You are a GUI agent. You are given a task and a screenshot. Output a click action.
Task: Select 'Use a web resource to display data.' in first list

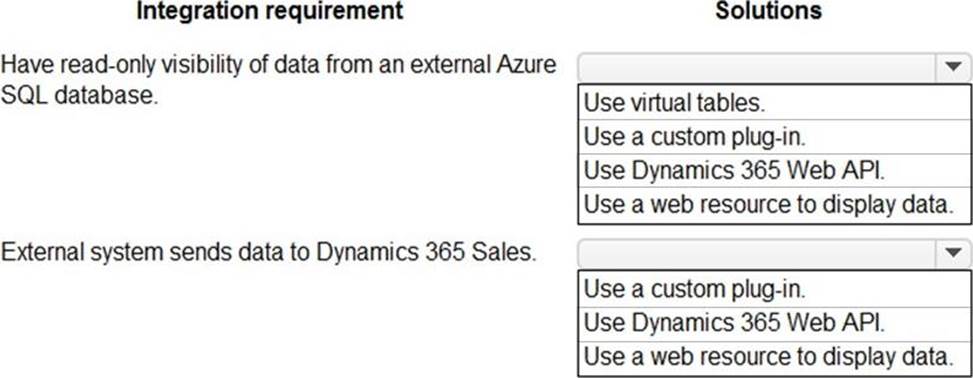774,204
